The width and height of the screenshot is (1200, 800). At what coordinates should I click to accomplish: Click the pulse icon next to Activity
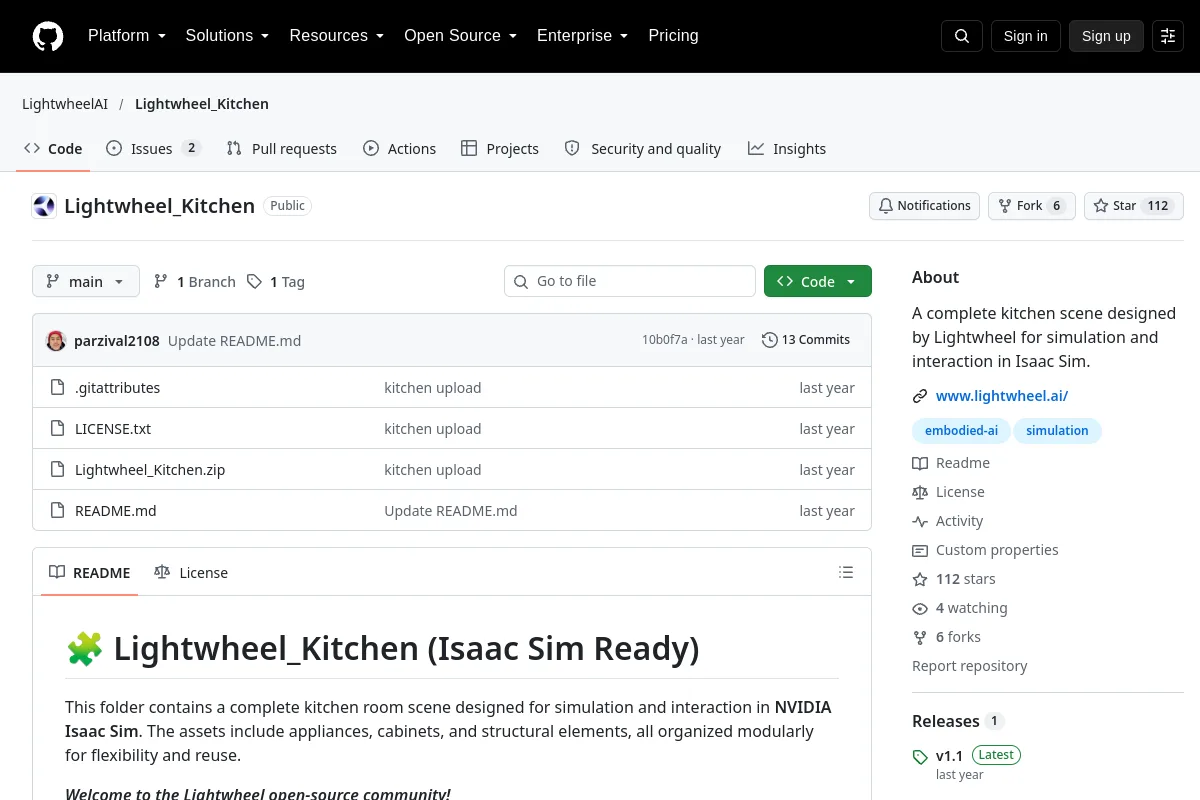[920, 521]
